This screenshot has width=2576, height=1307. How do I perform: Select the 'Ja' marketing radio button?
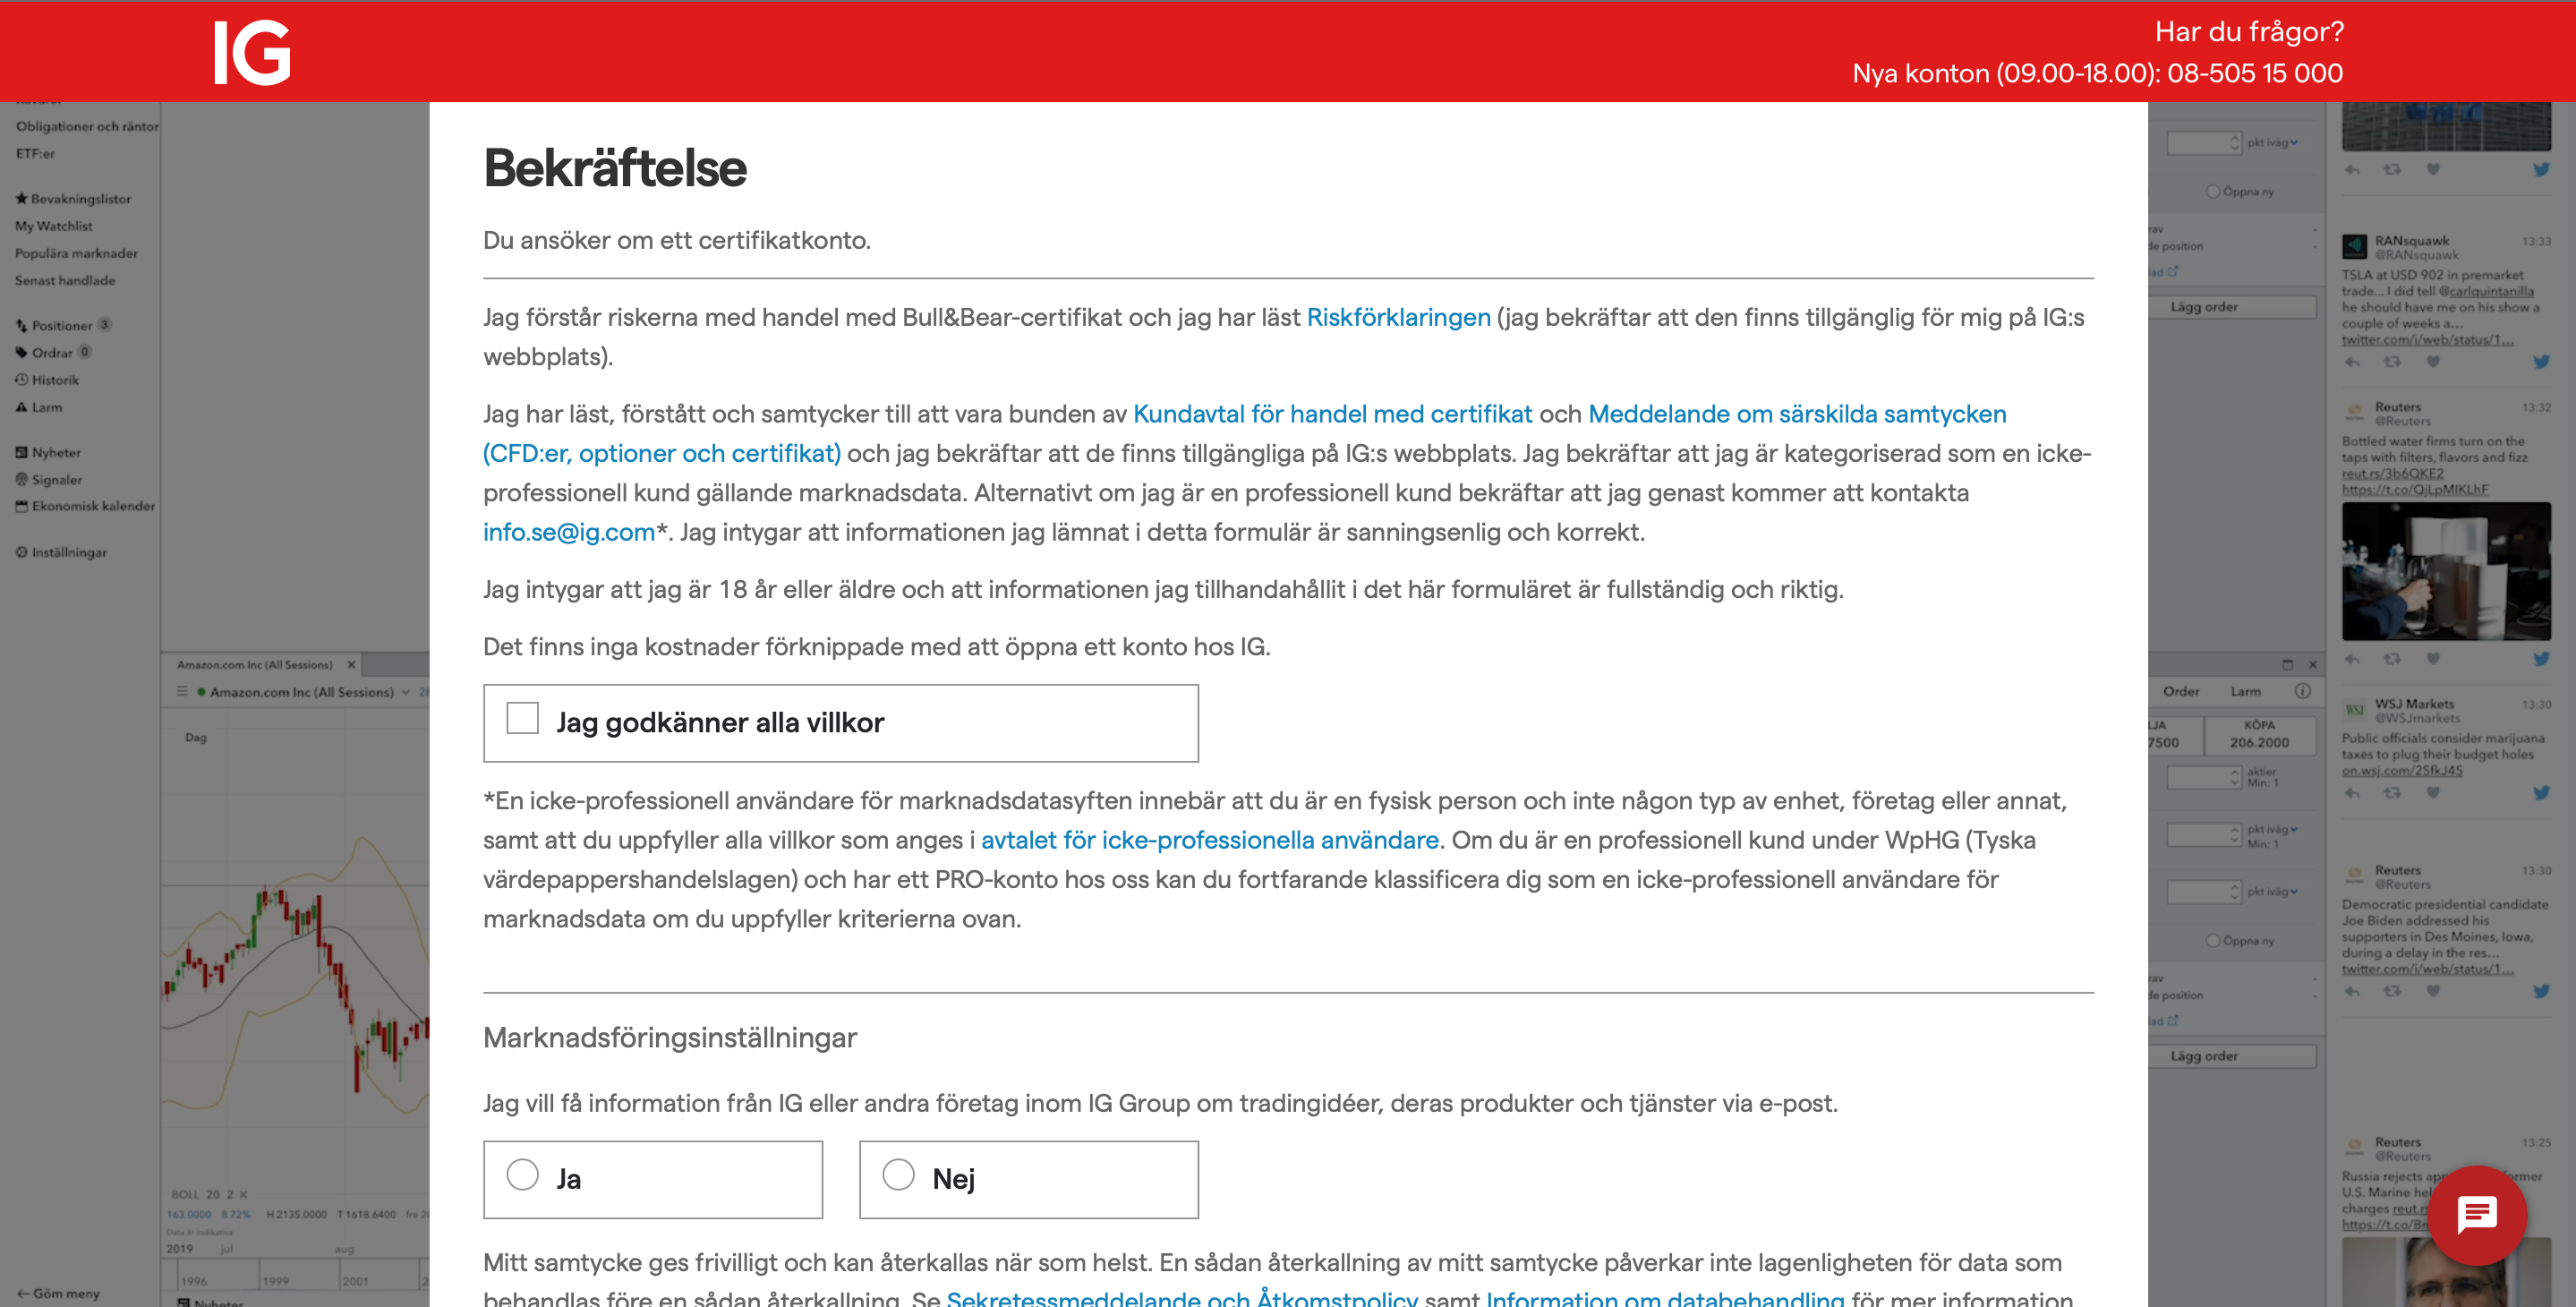522,1174
